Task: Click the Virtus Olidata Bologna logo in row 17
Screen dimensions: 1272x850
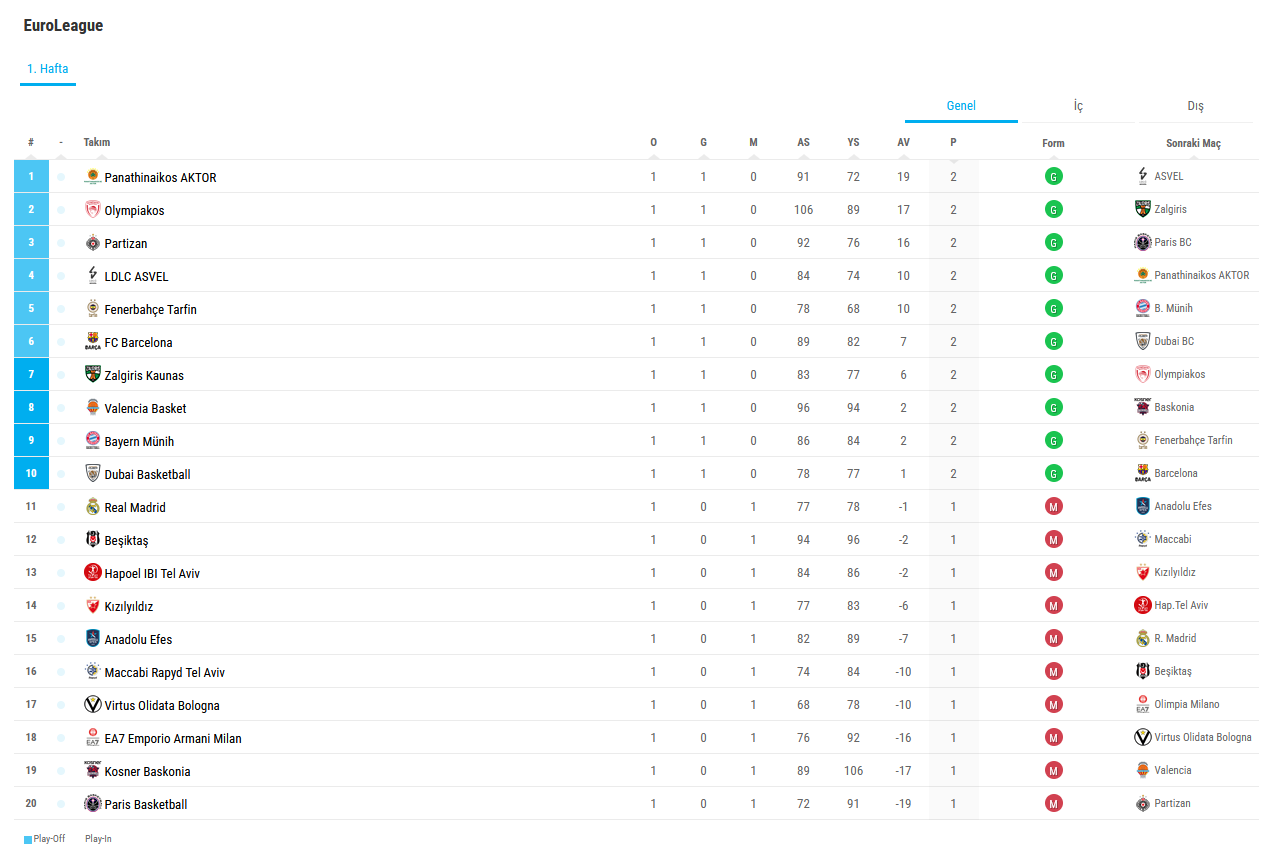Action: 93,705
